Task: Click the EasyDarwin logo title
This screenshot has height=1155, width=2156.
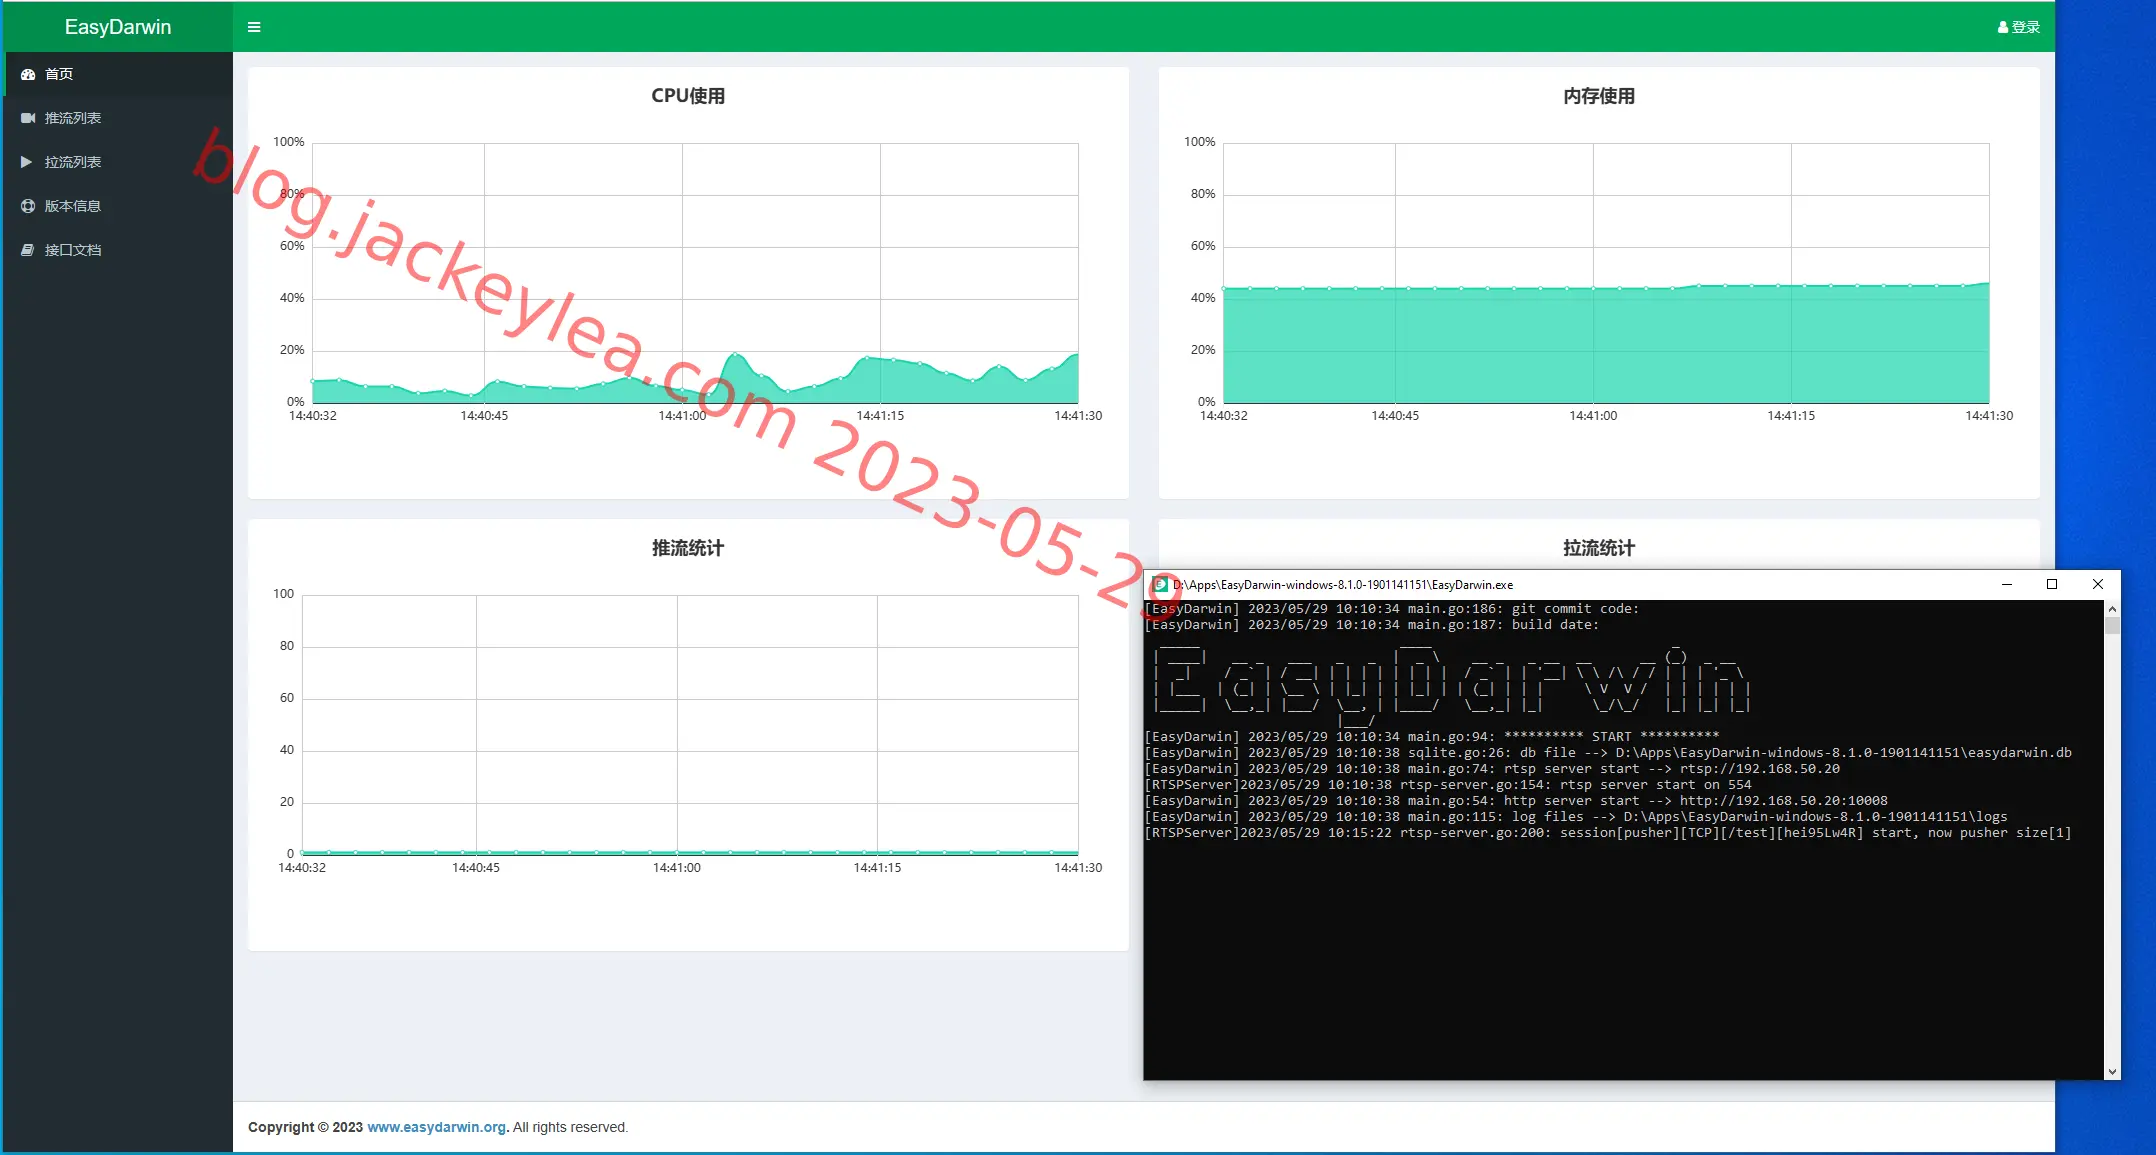Action: 118,27
